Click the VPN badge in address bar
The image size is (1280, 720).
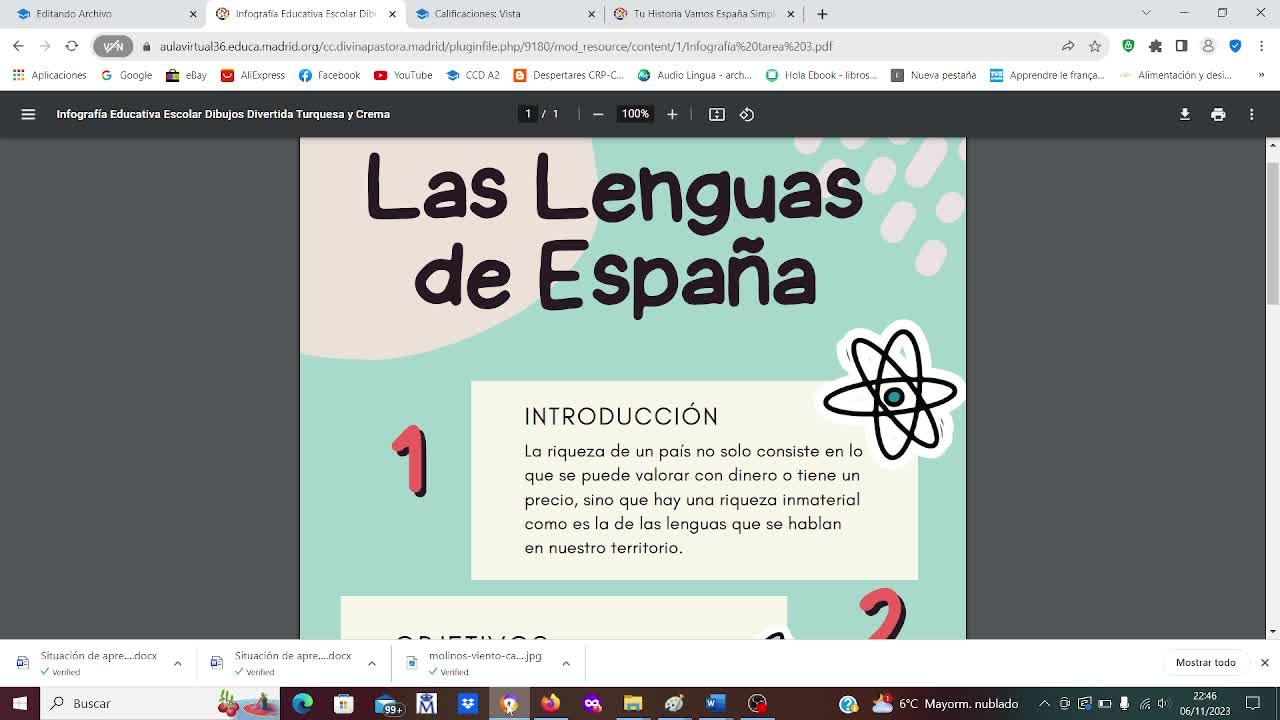click(113, 46)
